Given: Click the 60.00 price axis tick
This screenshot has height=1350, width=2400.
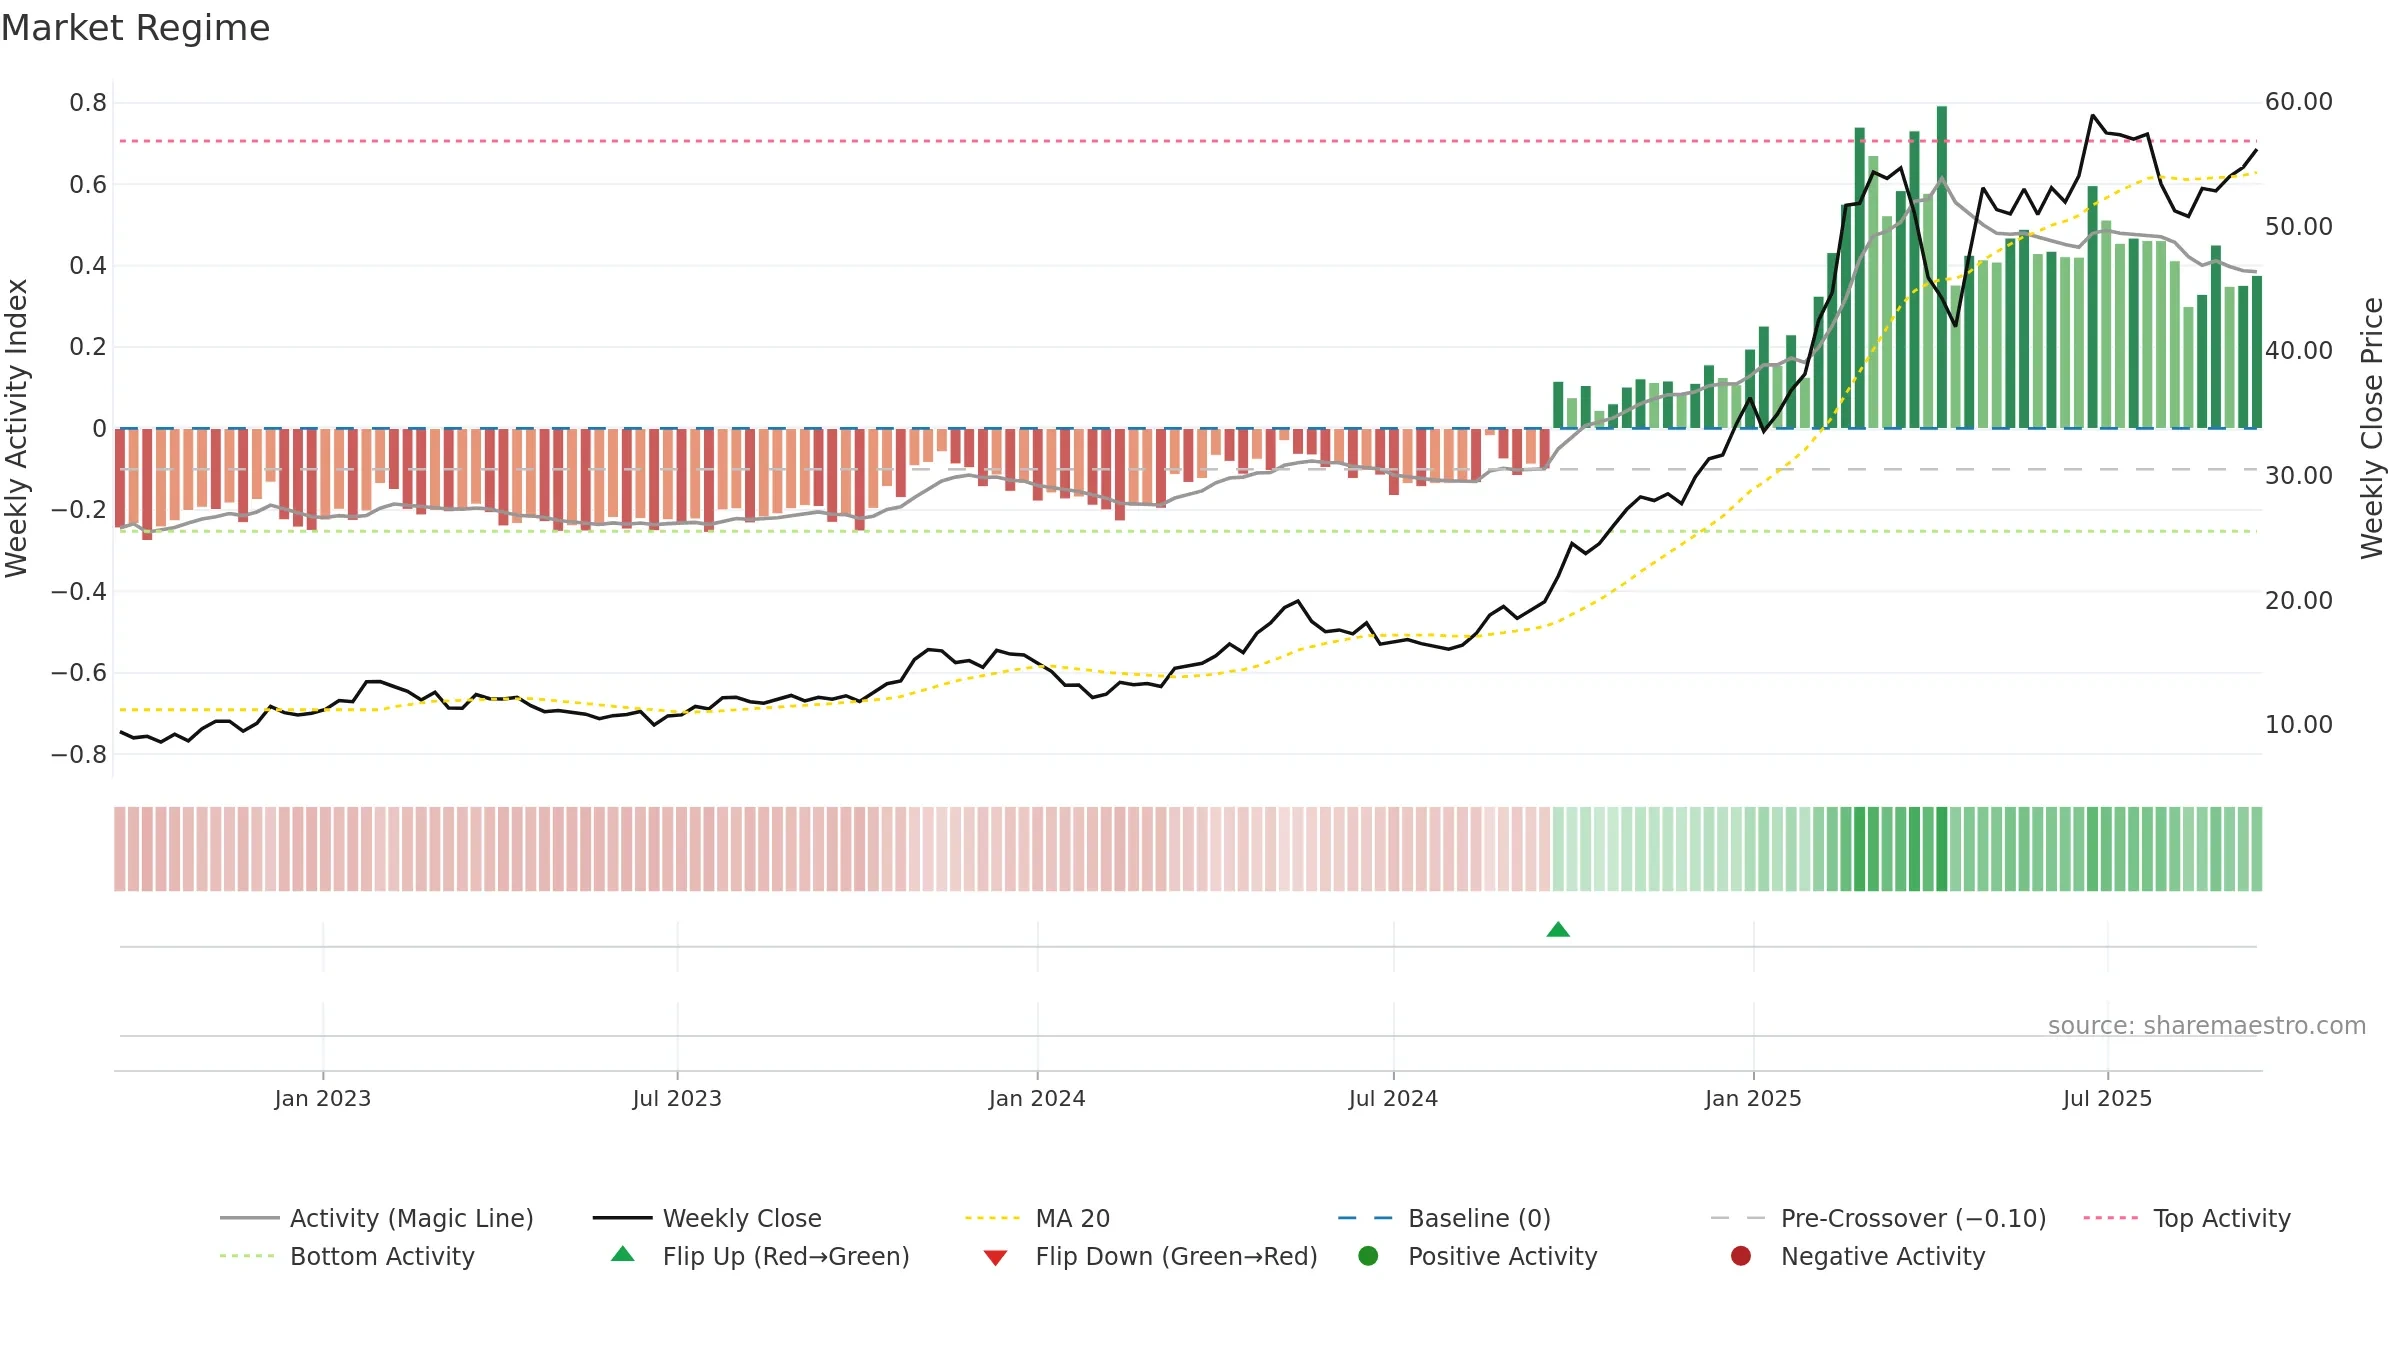Looking at the screenshot, I should coord(2299,102).
